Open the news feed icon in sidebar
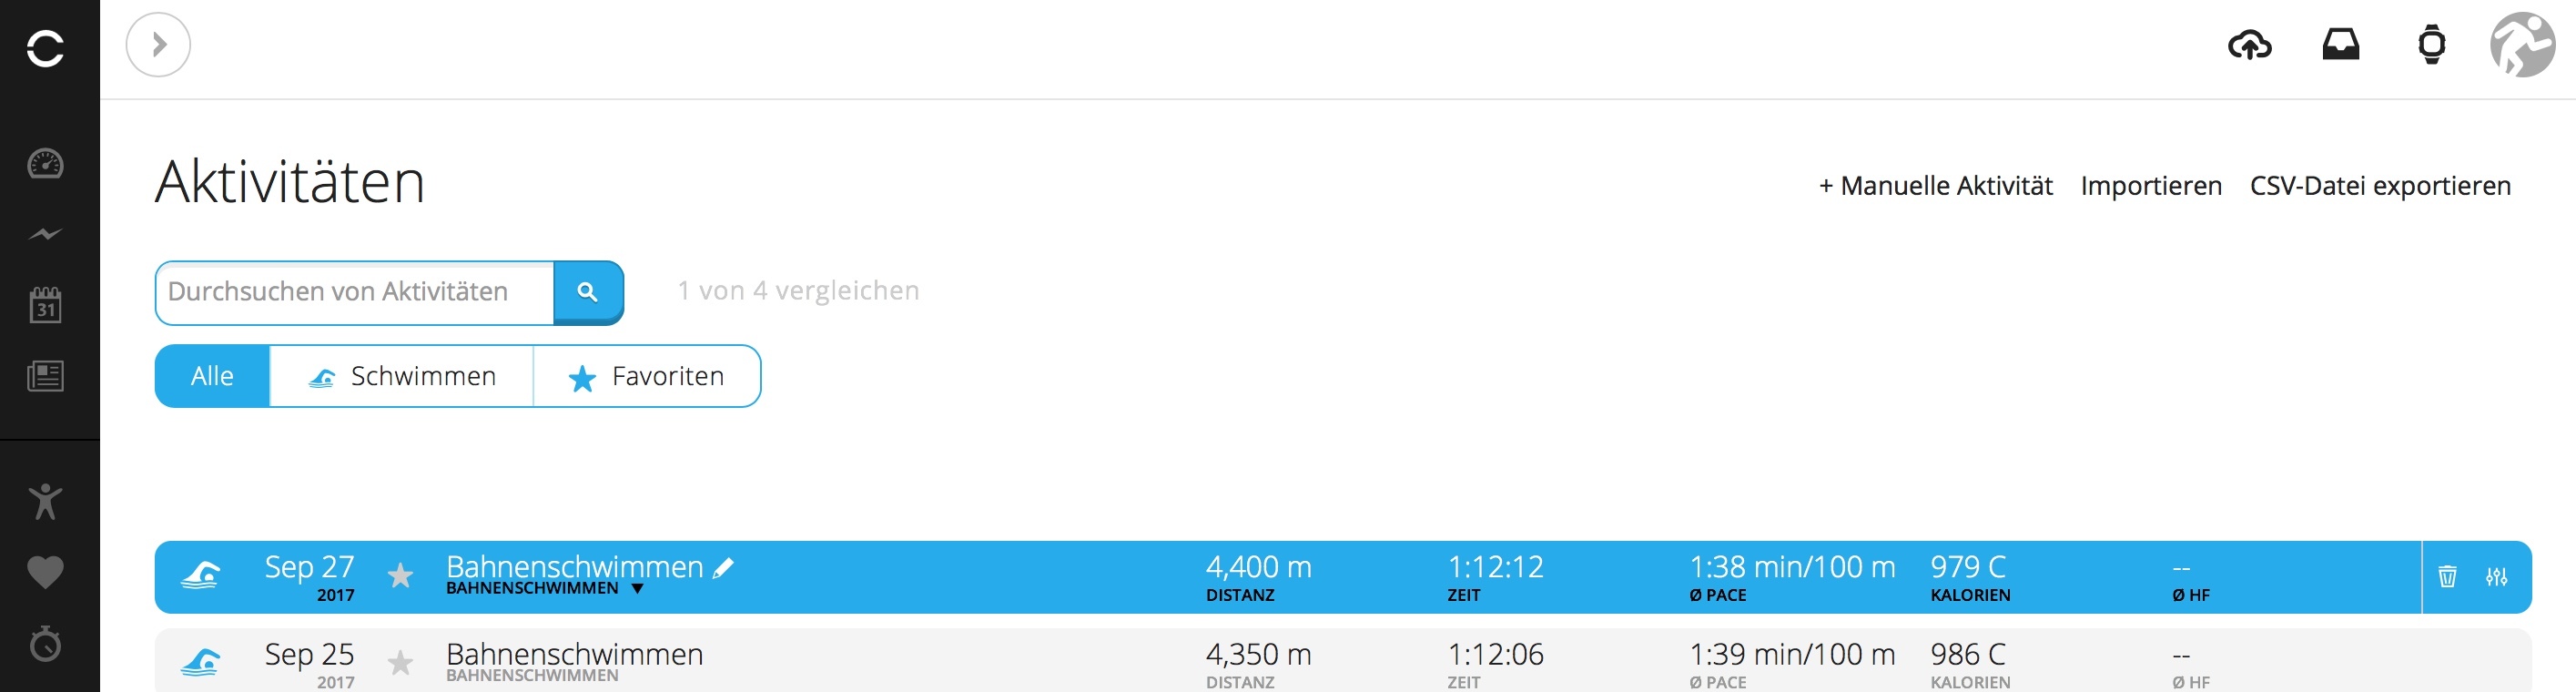Viewport: 2576px width, 692px height. (x=45, y=376)
